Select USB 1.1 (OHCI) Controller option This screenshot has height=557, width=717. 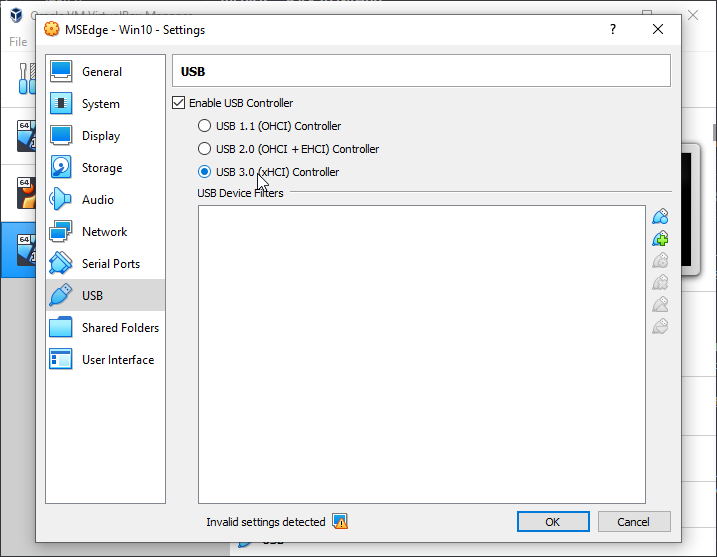point(205,126)
